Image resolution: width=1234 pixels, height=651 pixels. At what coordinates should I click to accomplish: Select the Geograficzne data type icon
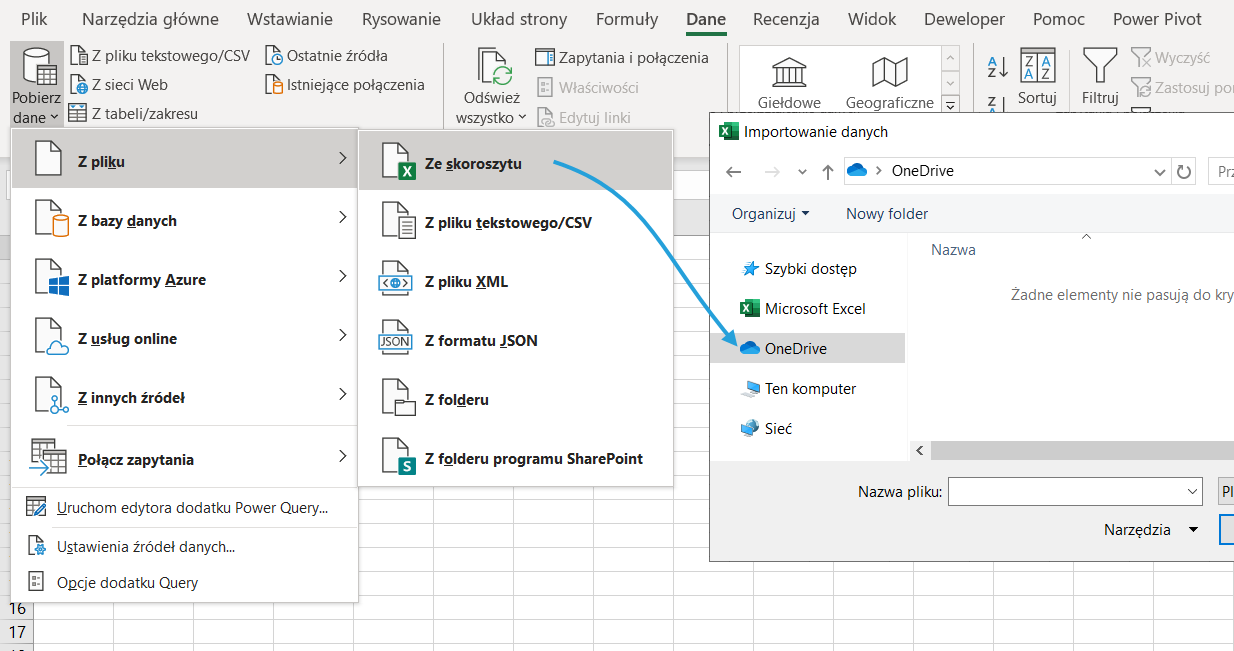coord(889,73)
